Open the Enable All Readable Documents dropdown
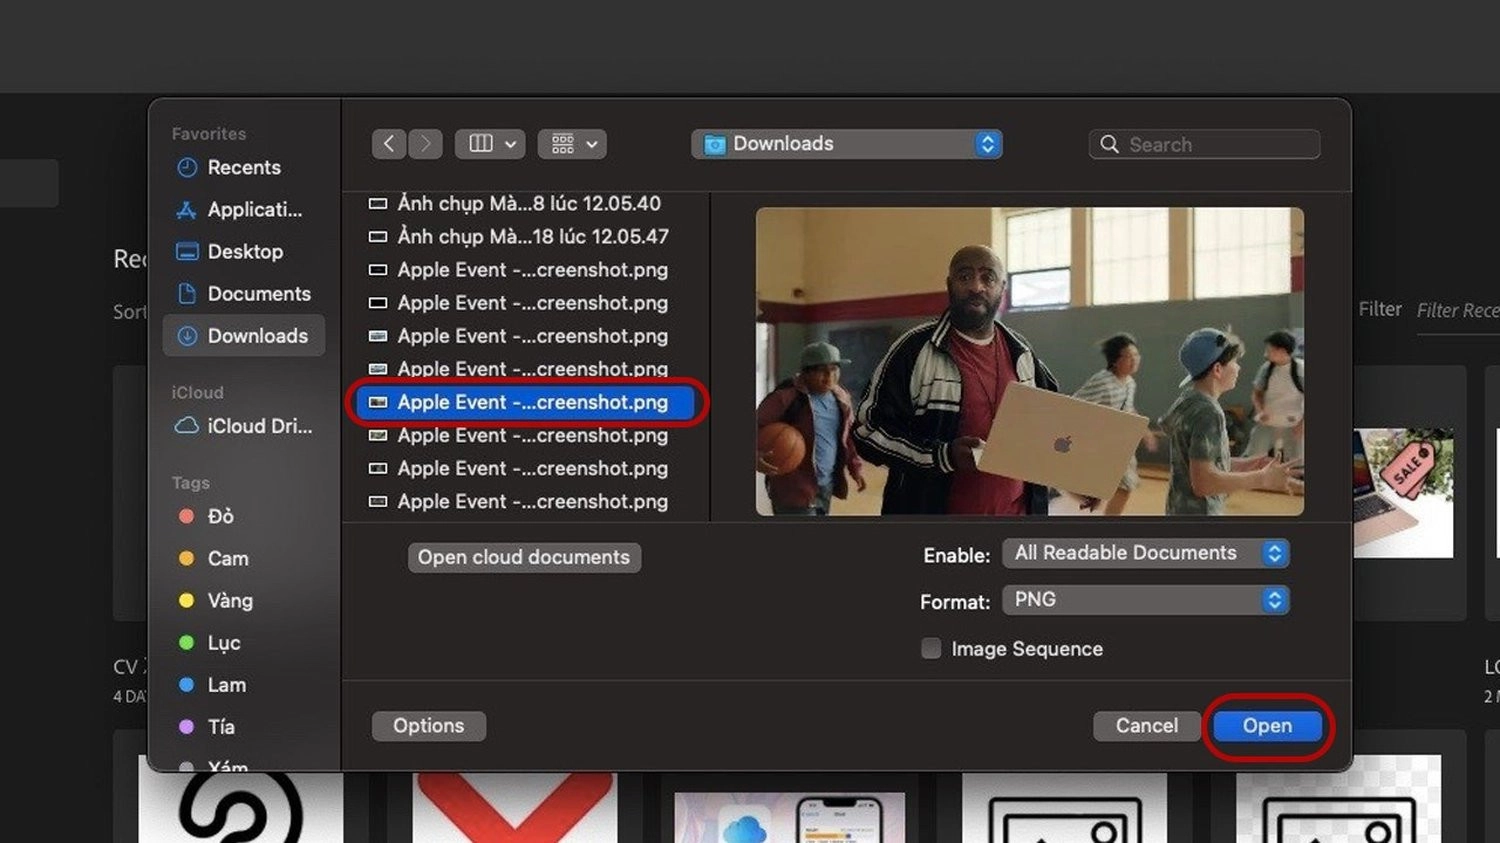This screenshot has height=843, width=1500. [1146, 553]
